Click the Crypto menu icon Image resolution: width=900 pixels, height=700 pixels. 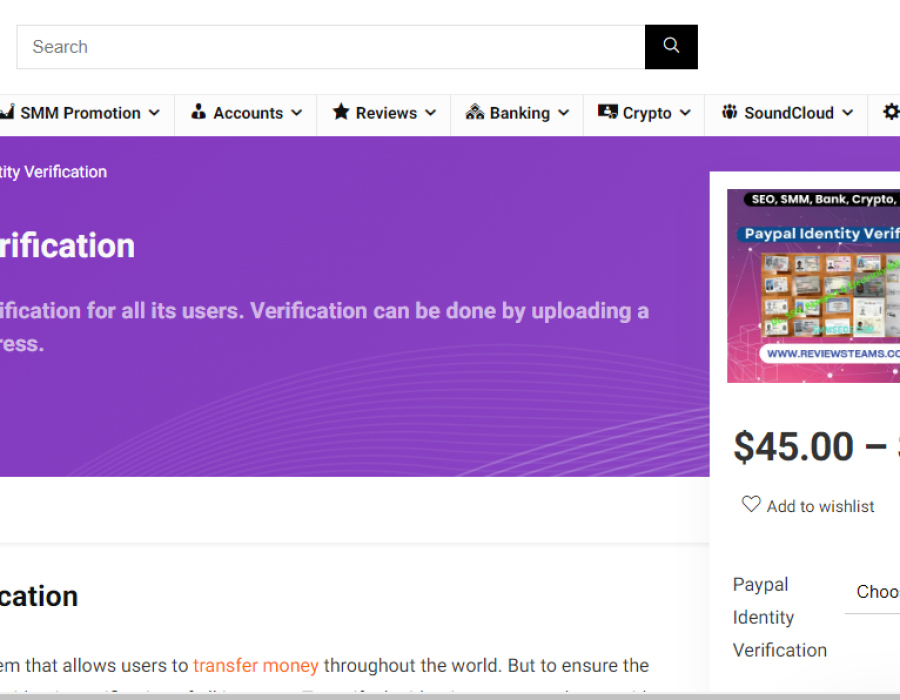click(x=607, y=112)
